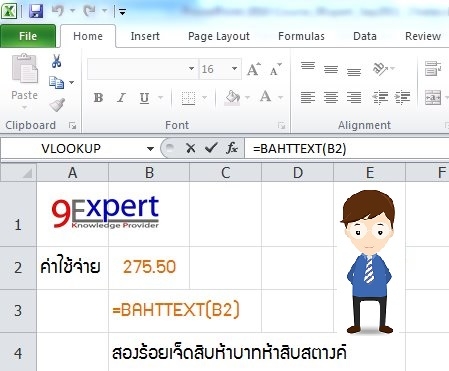Open underline style dropdown arrow

point(161,98)
